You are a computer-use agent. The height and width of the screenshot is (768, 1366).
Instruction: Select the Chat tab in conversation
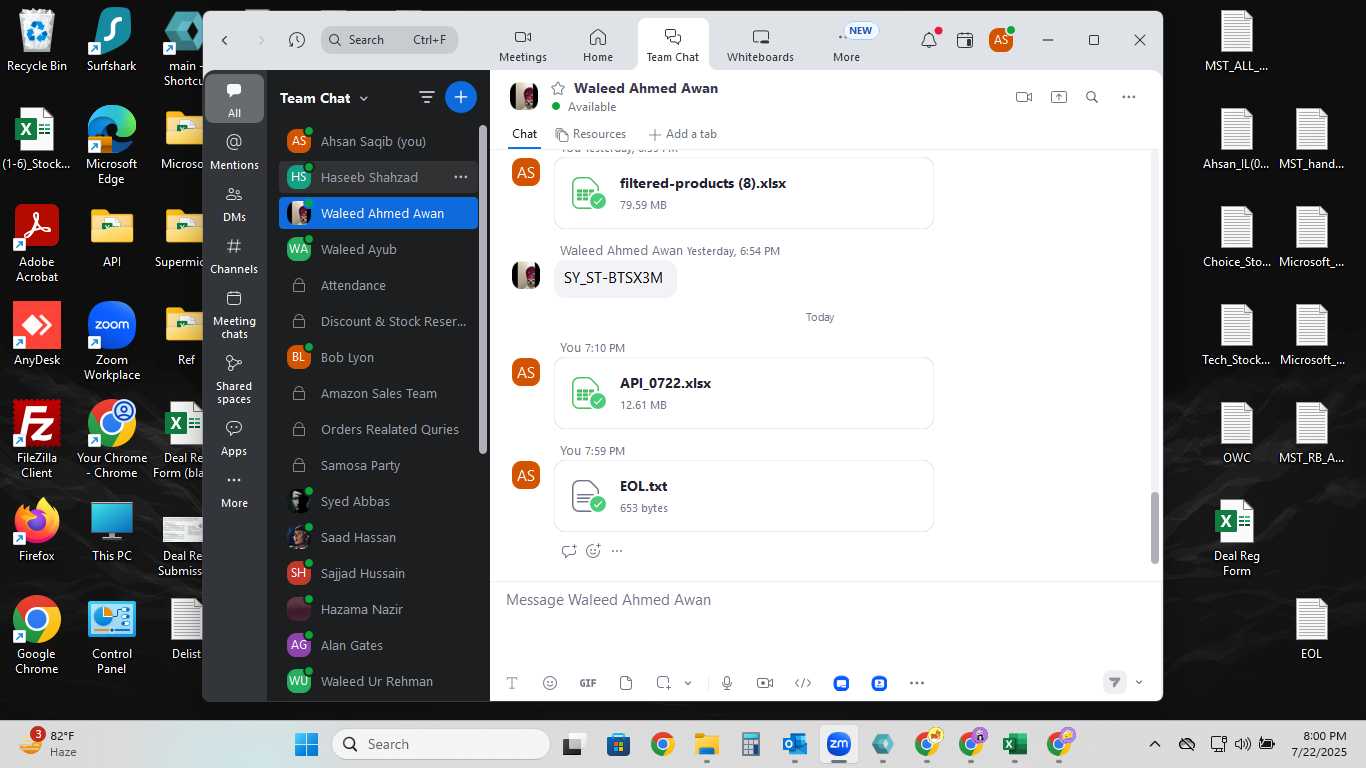(525, 134)
